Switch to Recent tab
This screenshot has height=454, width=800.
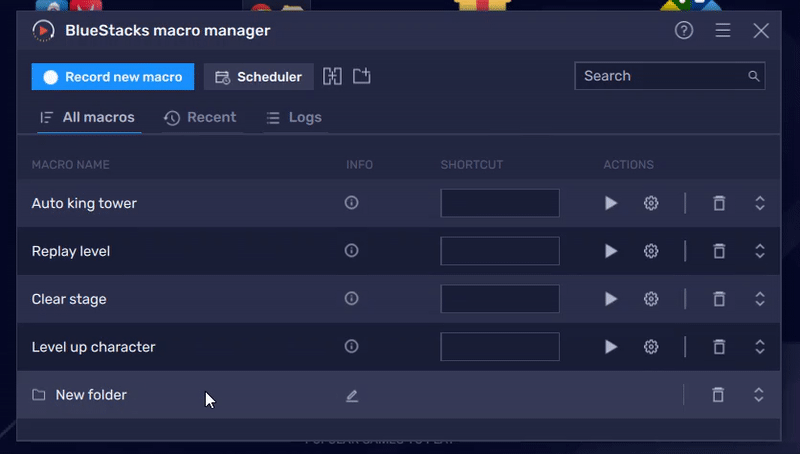200,117
